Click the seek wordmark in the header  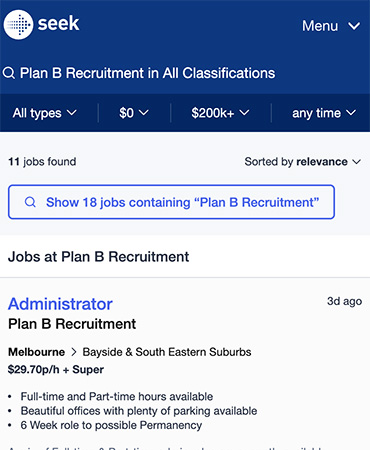[58, 23]
